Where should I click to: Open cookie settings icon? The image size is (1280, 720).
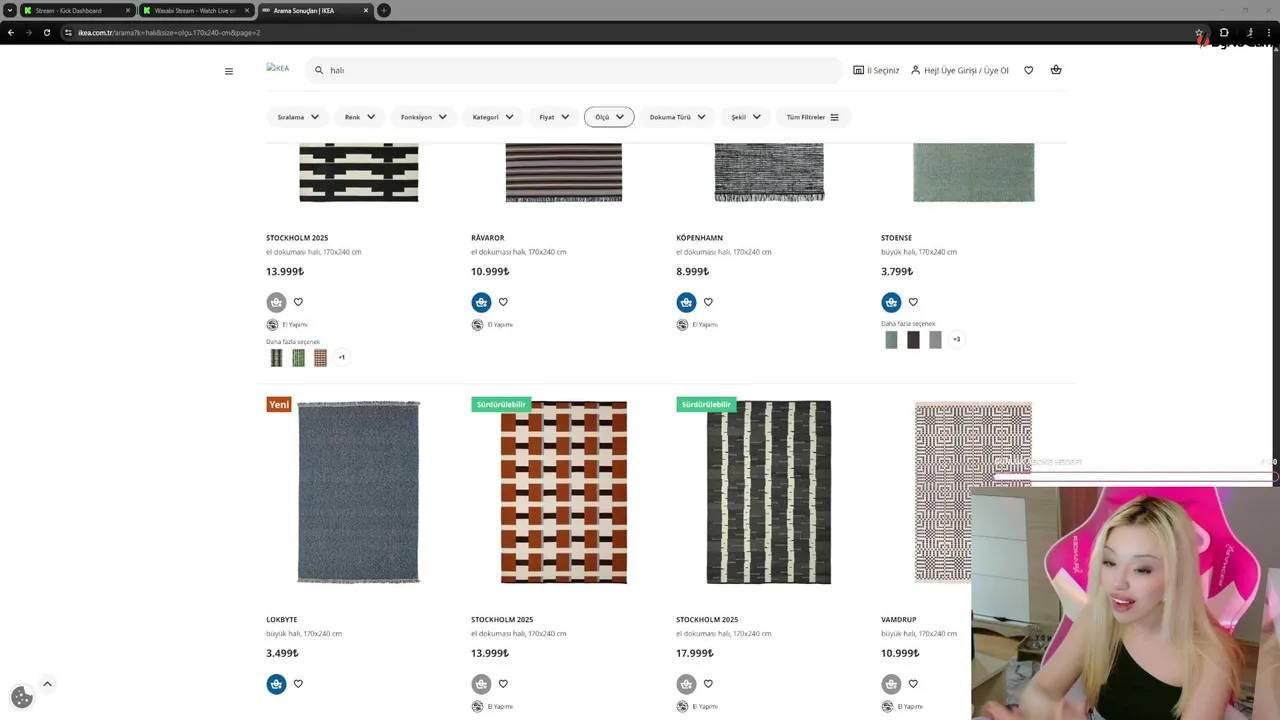click(22, 697)
